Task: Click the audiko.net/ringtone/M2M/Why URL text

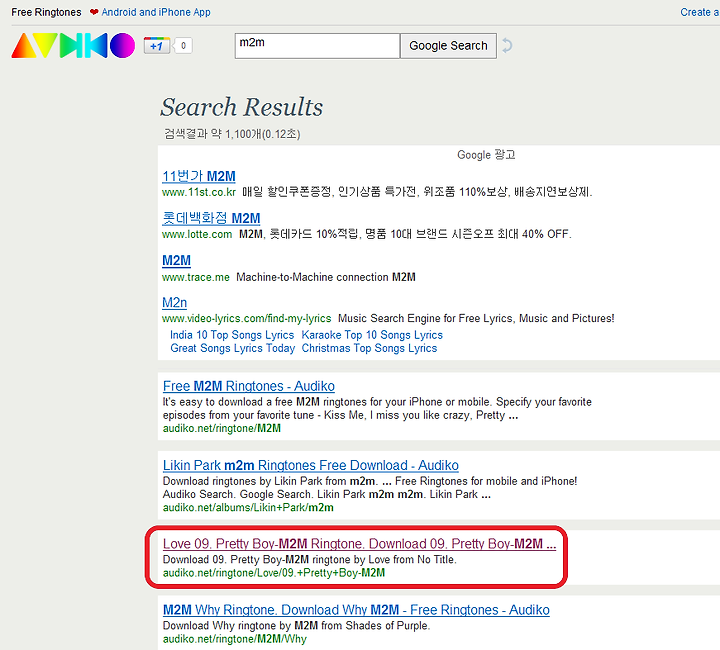Action: (235, 639)
